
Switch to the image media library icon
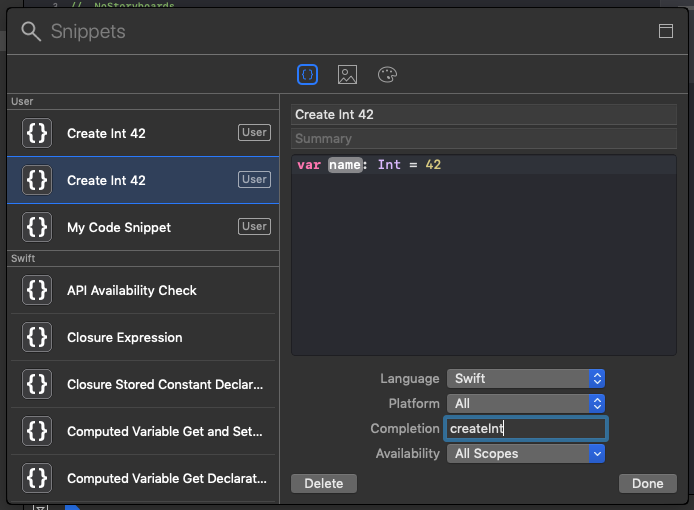coord(347,74)
